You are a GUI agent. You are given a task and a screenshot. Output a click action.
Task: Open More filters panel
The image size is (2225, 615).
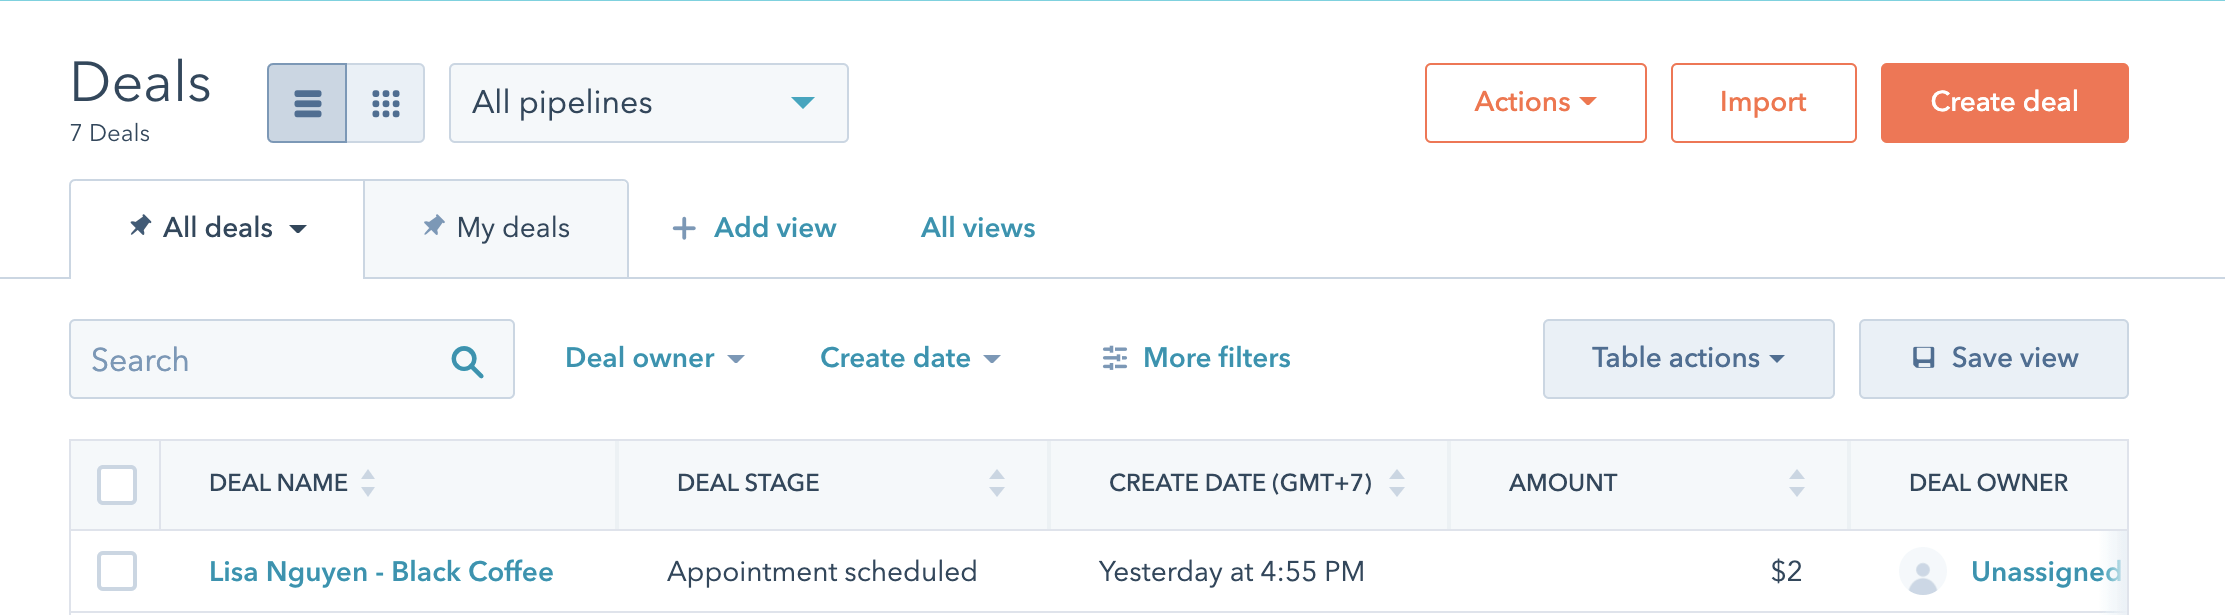(1196, 358)
